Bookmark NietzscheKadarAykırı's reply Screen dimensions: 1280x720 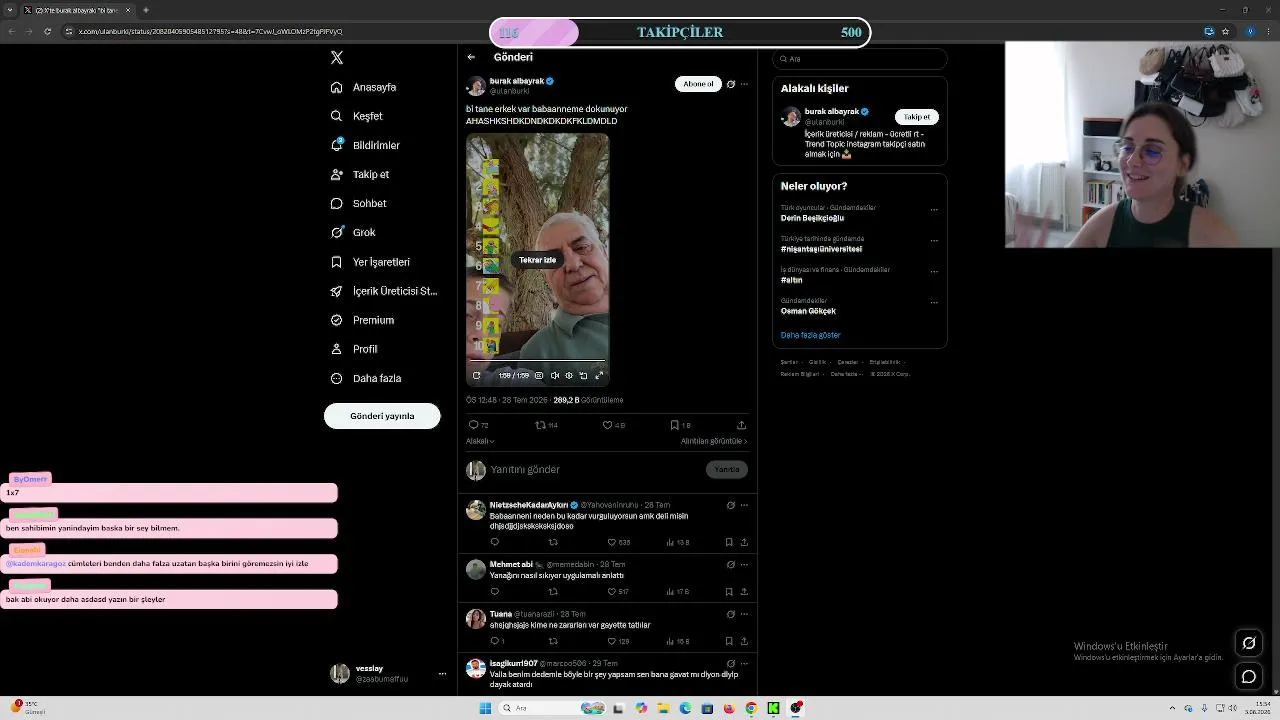(x=729, y=542)
